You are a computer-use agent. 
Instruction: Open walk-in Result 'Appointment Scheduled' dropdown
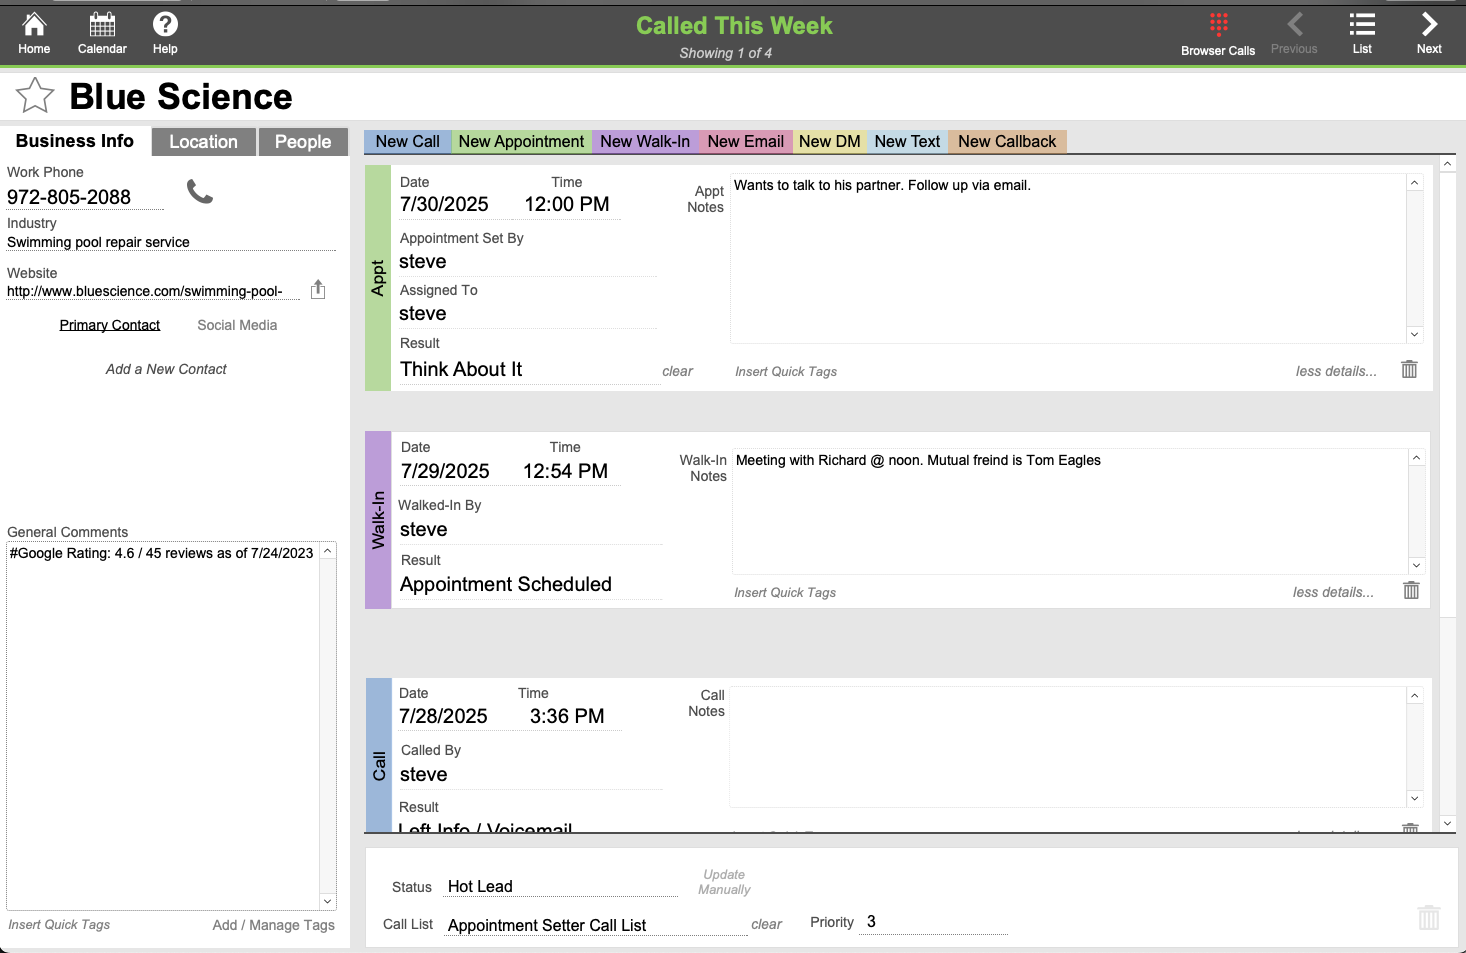tap(530, 585)
